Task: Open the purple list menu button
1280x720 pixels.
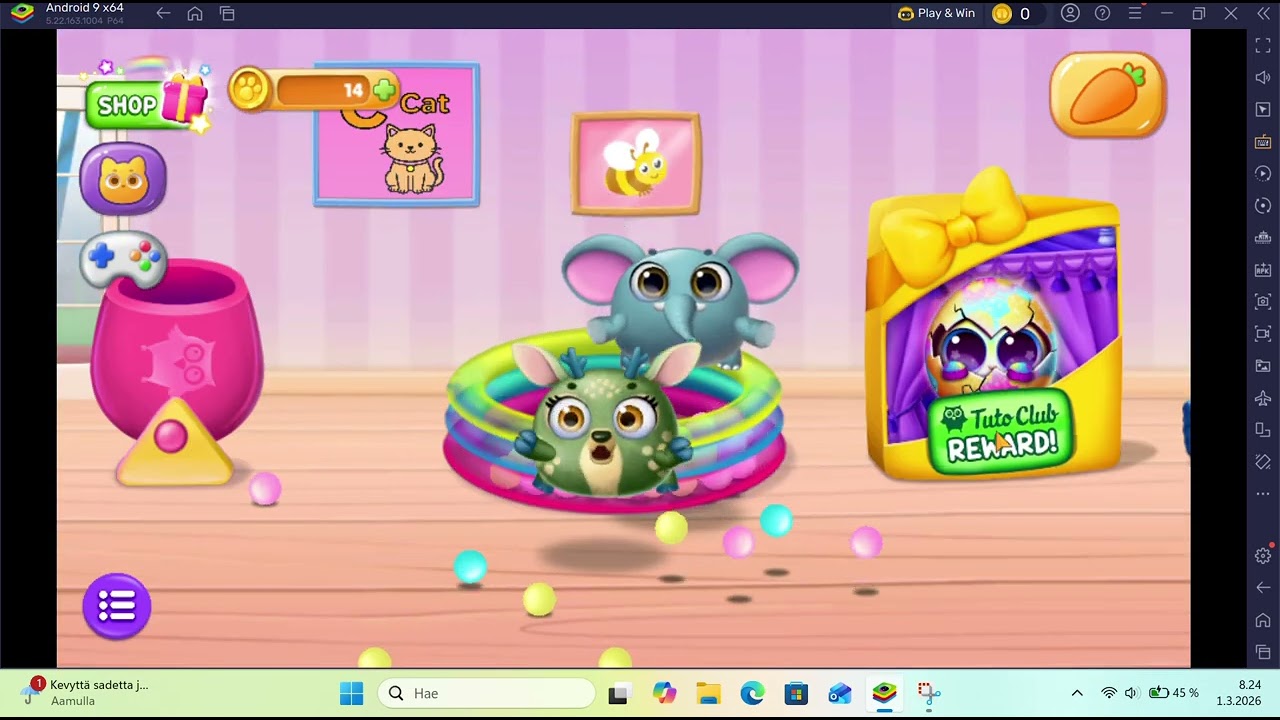Action: click(x=117, y=606)
